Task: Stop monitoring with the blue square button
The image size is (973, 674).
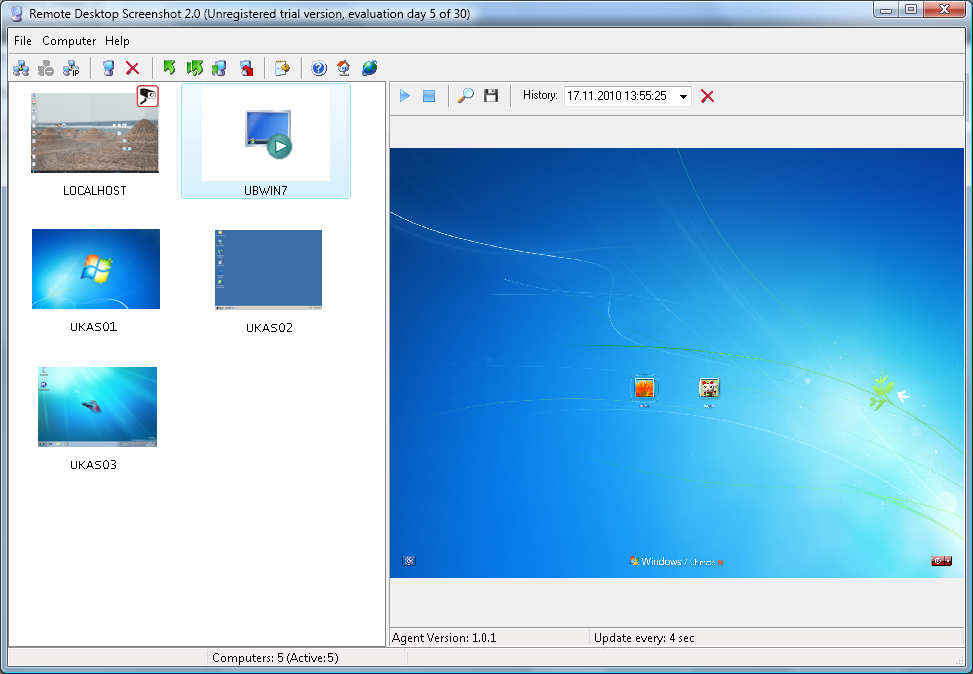Action: pyautogui.click(x=429, y=96)
